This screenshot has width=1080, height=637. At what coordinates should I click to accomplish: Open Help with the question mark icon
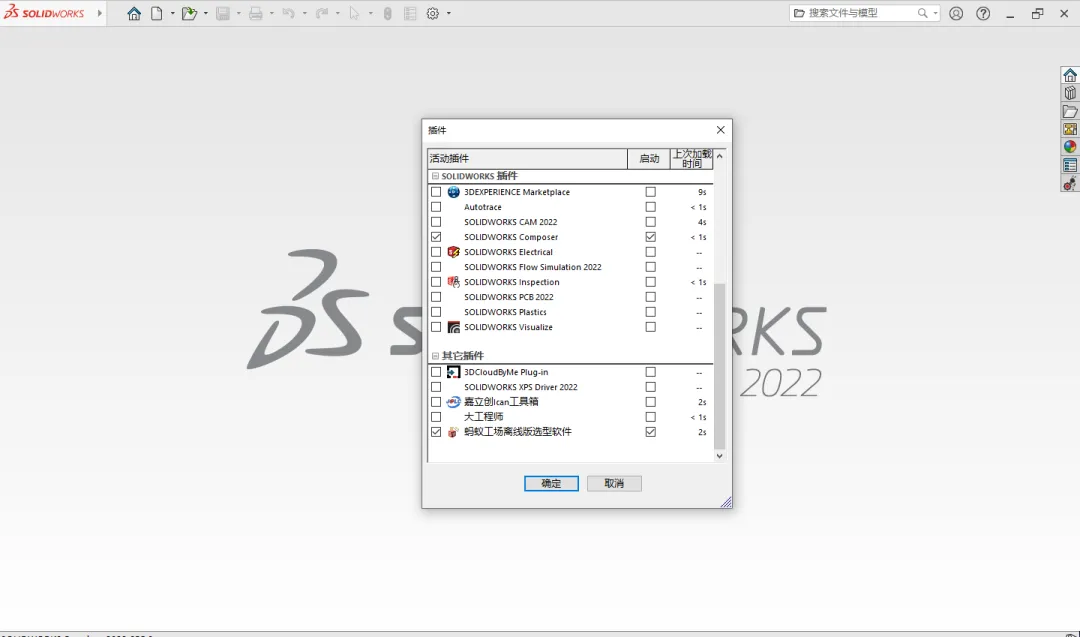pyautogui.click(x=983, y=13)
